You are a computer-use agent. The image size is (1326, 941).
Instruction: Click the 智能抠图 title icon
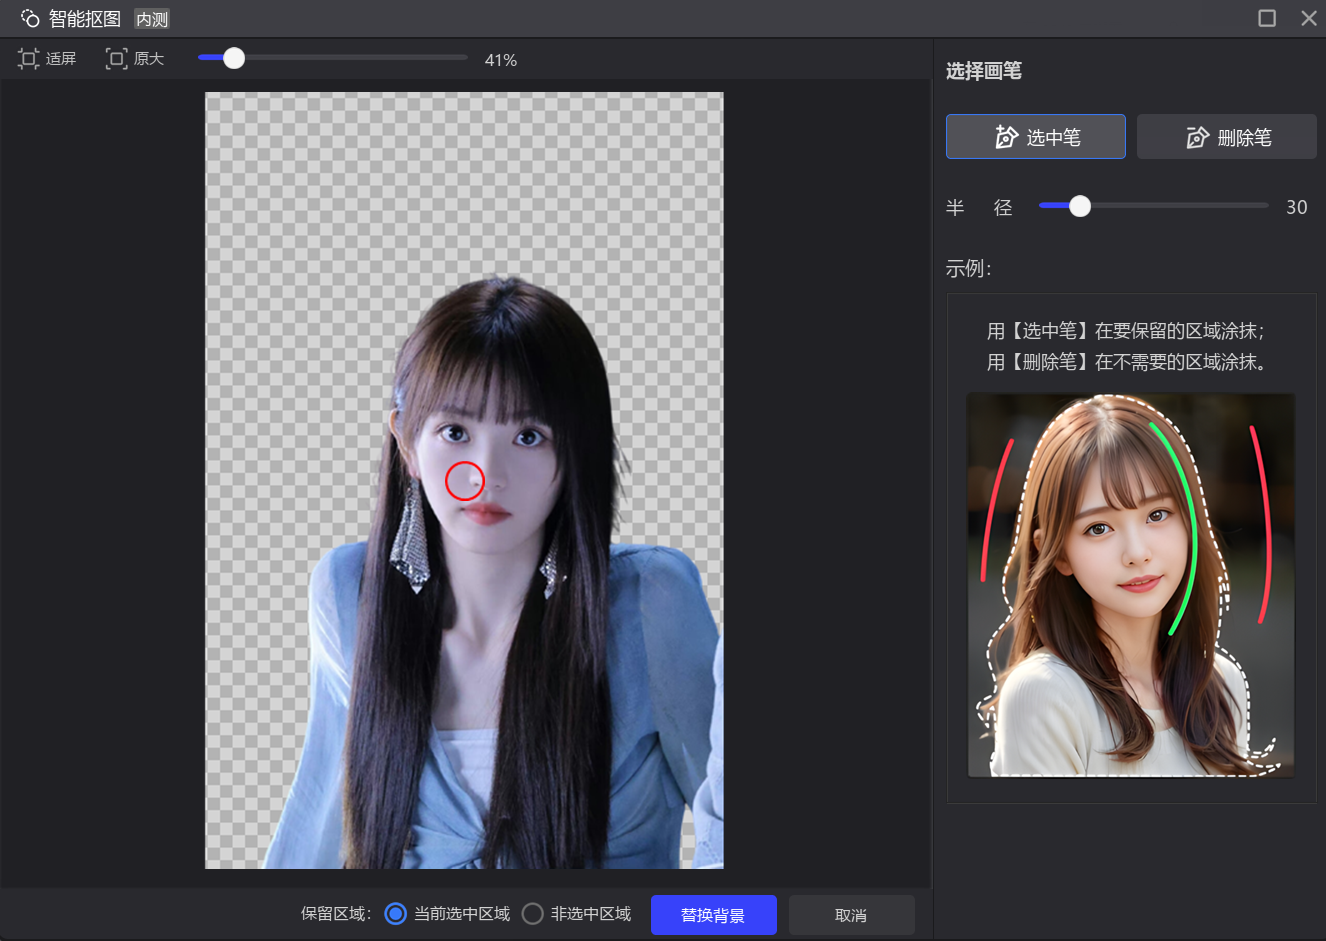pyautogui.click(x=30, y=18)
